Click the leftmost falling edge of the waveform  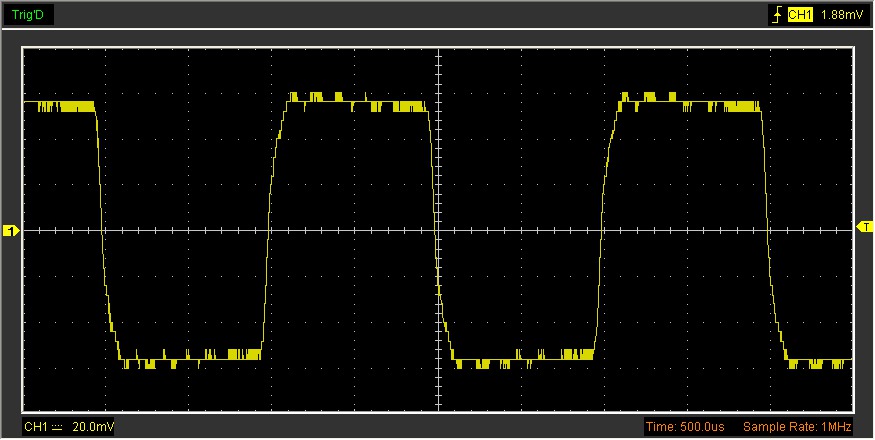103,230
